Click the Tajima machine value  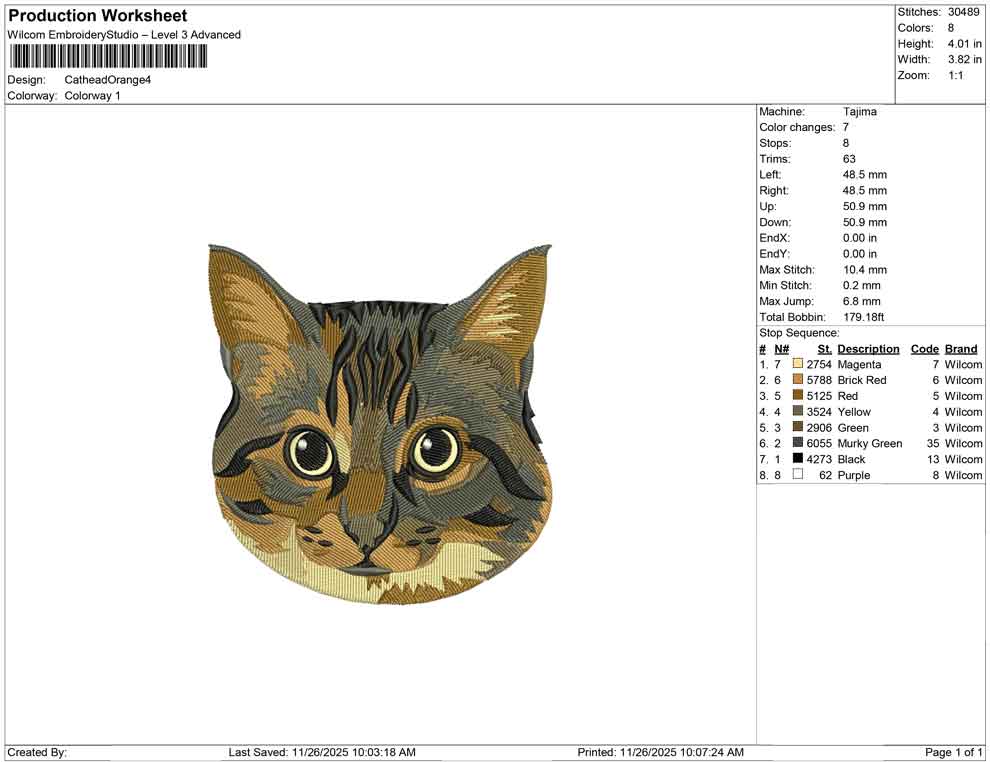(862, 112)
